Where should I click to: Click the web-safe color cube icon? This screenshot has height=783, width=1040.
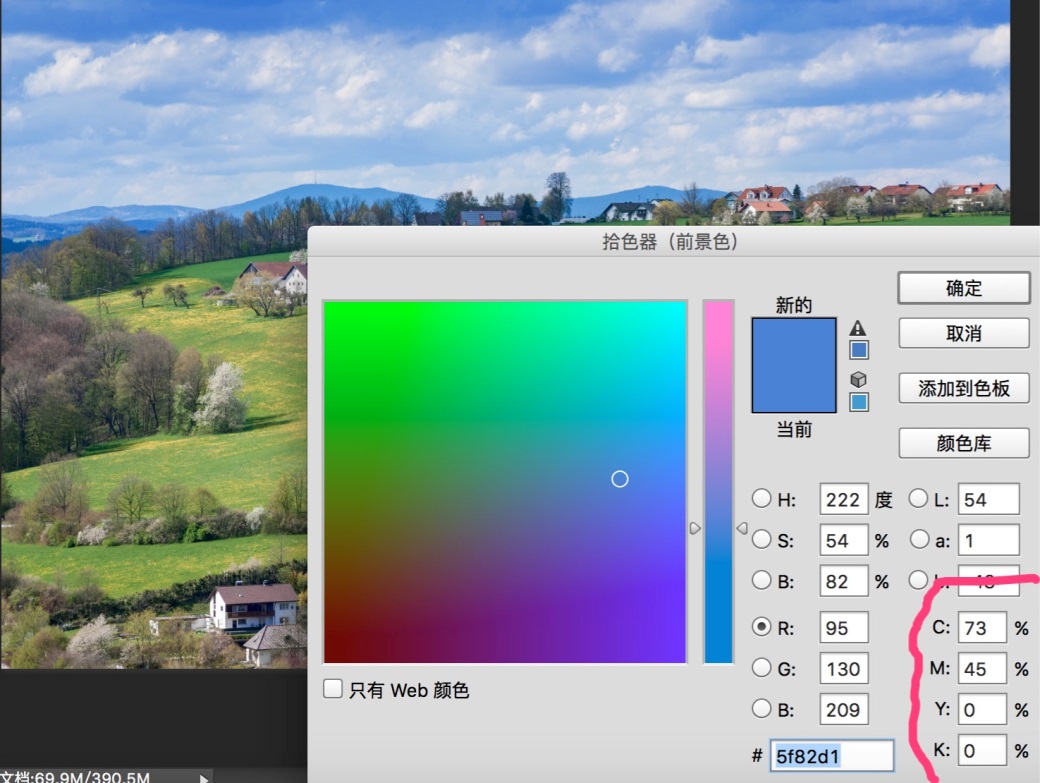pyautogui.click(x=858, y=379)
